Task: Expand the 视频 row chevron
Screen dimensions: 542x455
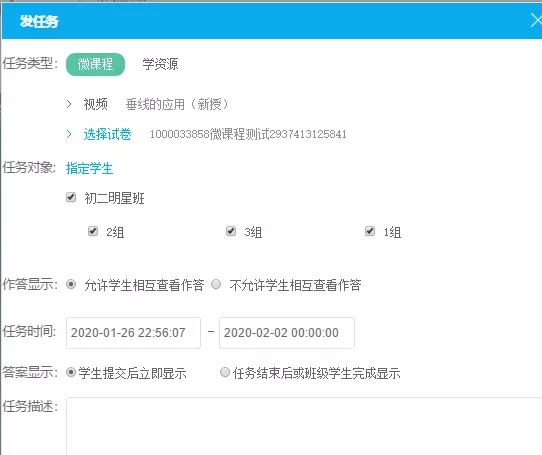Action: click(69, 104)
